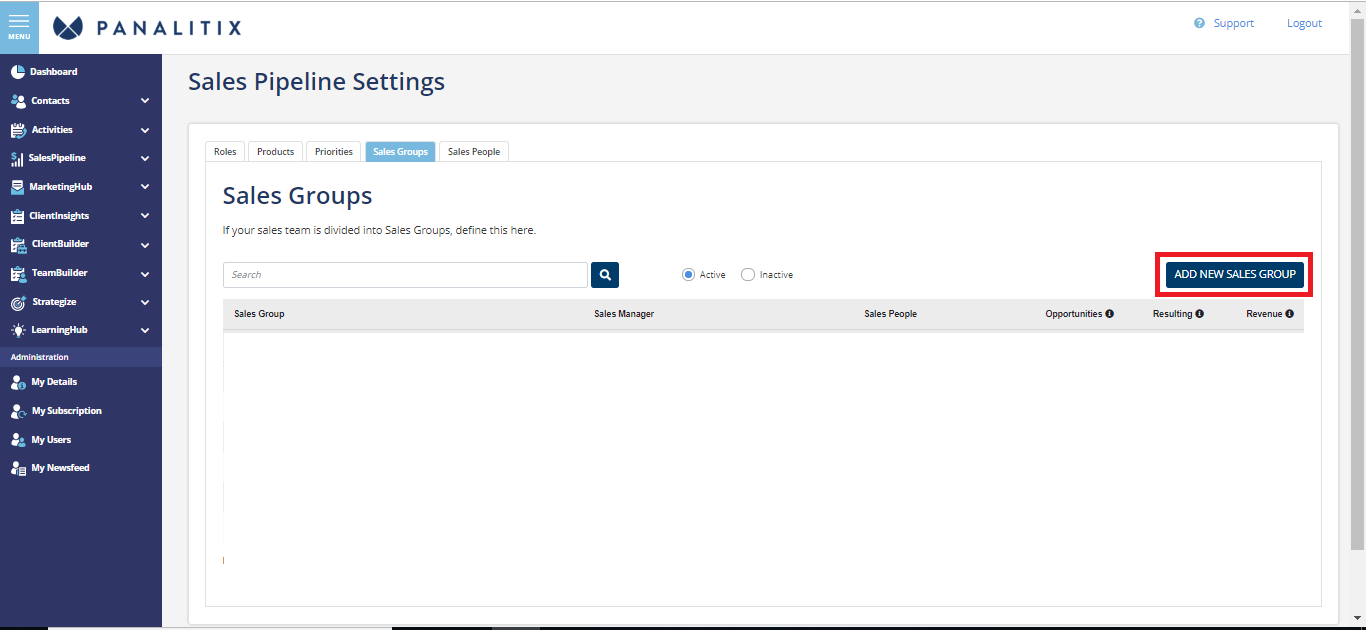1366x630 pixels.
Task: Expand the TeamBuilder menu chevron
Action: pyautogui.click(x=145, y=273)
